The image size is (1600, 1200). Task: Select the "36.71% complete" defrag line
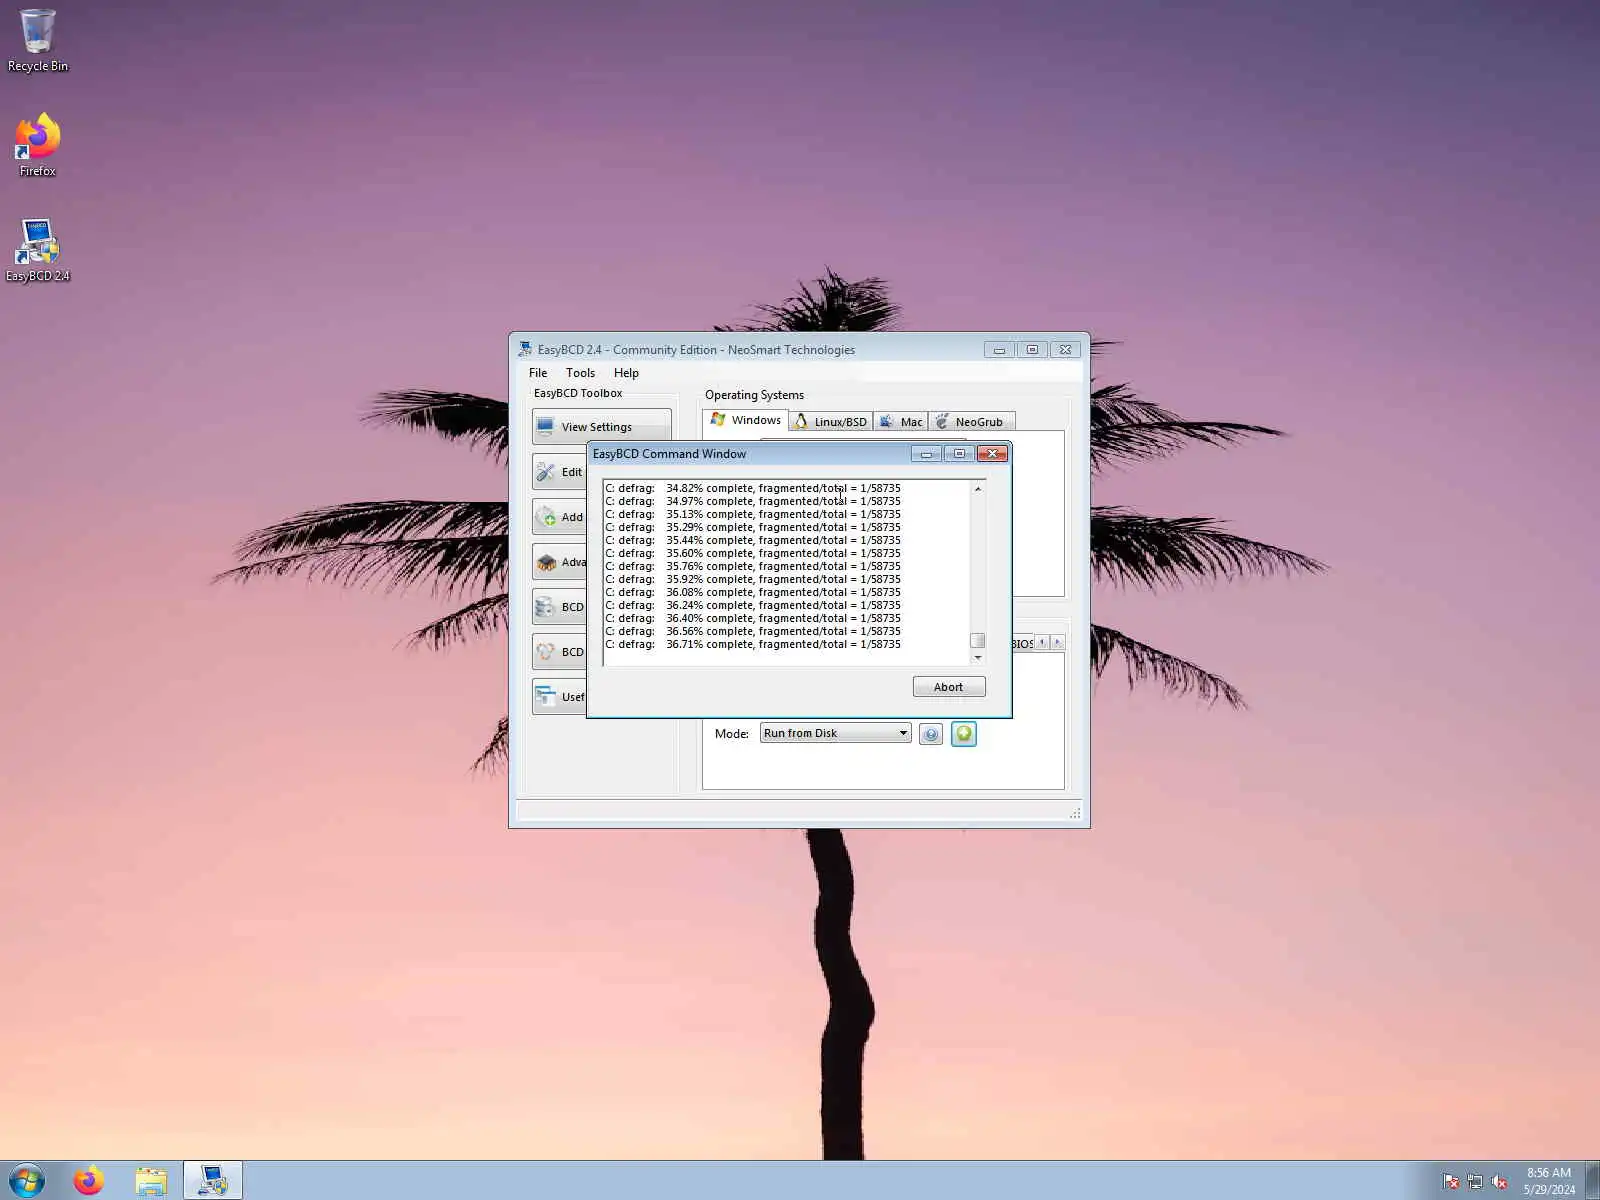(x=753, y=645)
